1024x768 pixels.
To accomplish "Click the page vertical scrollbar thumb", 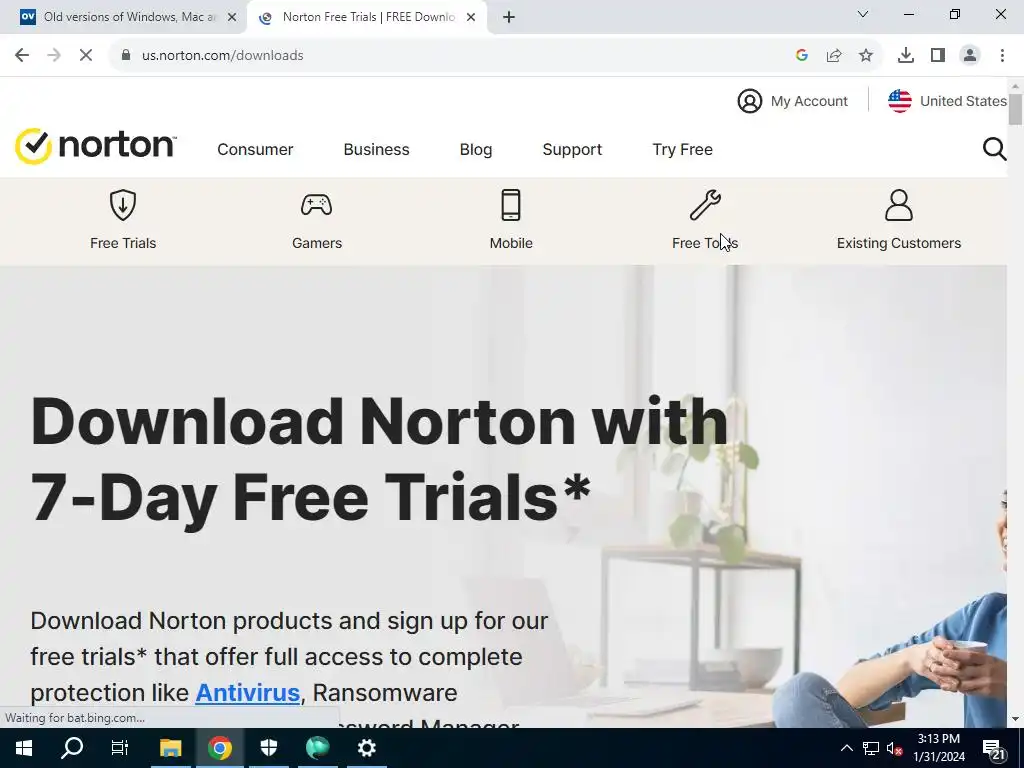I will click(x=1016, y=109).
